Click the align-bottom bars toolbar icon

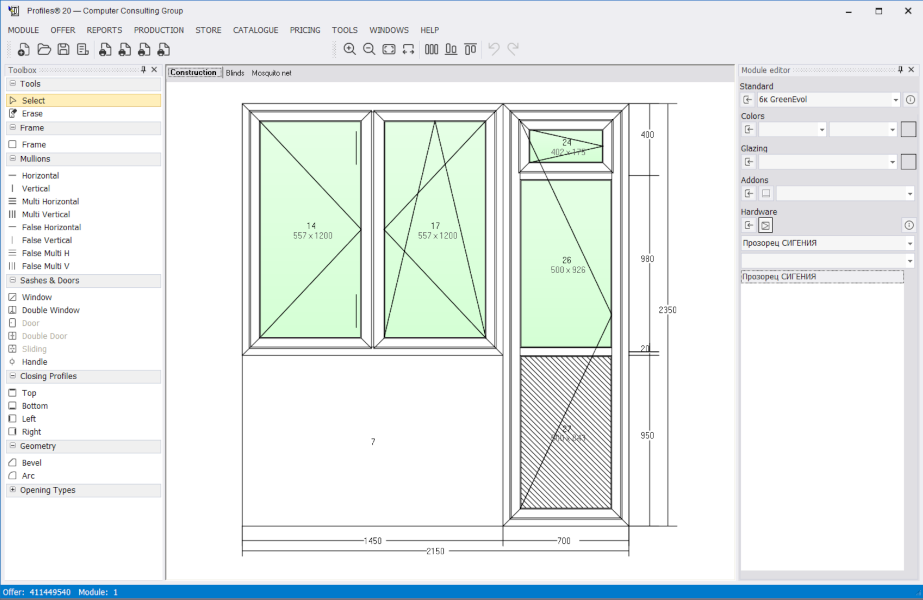[x=451, y=49]
